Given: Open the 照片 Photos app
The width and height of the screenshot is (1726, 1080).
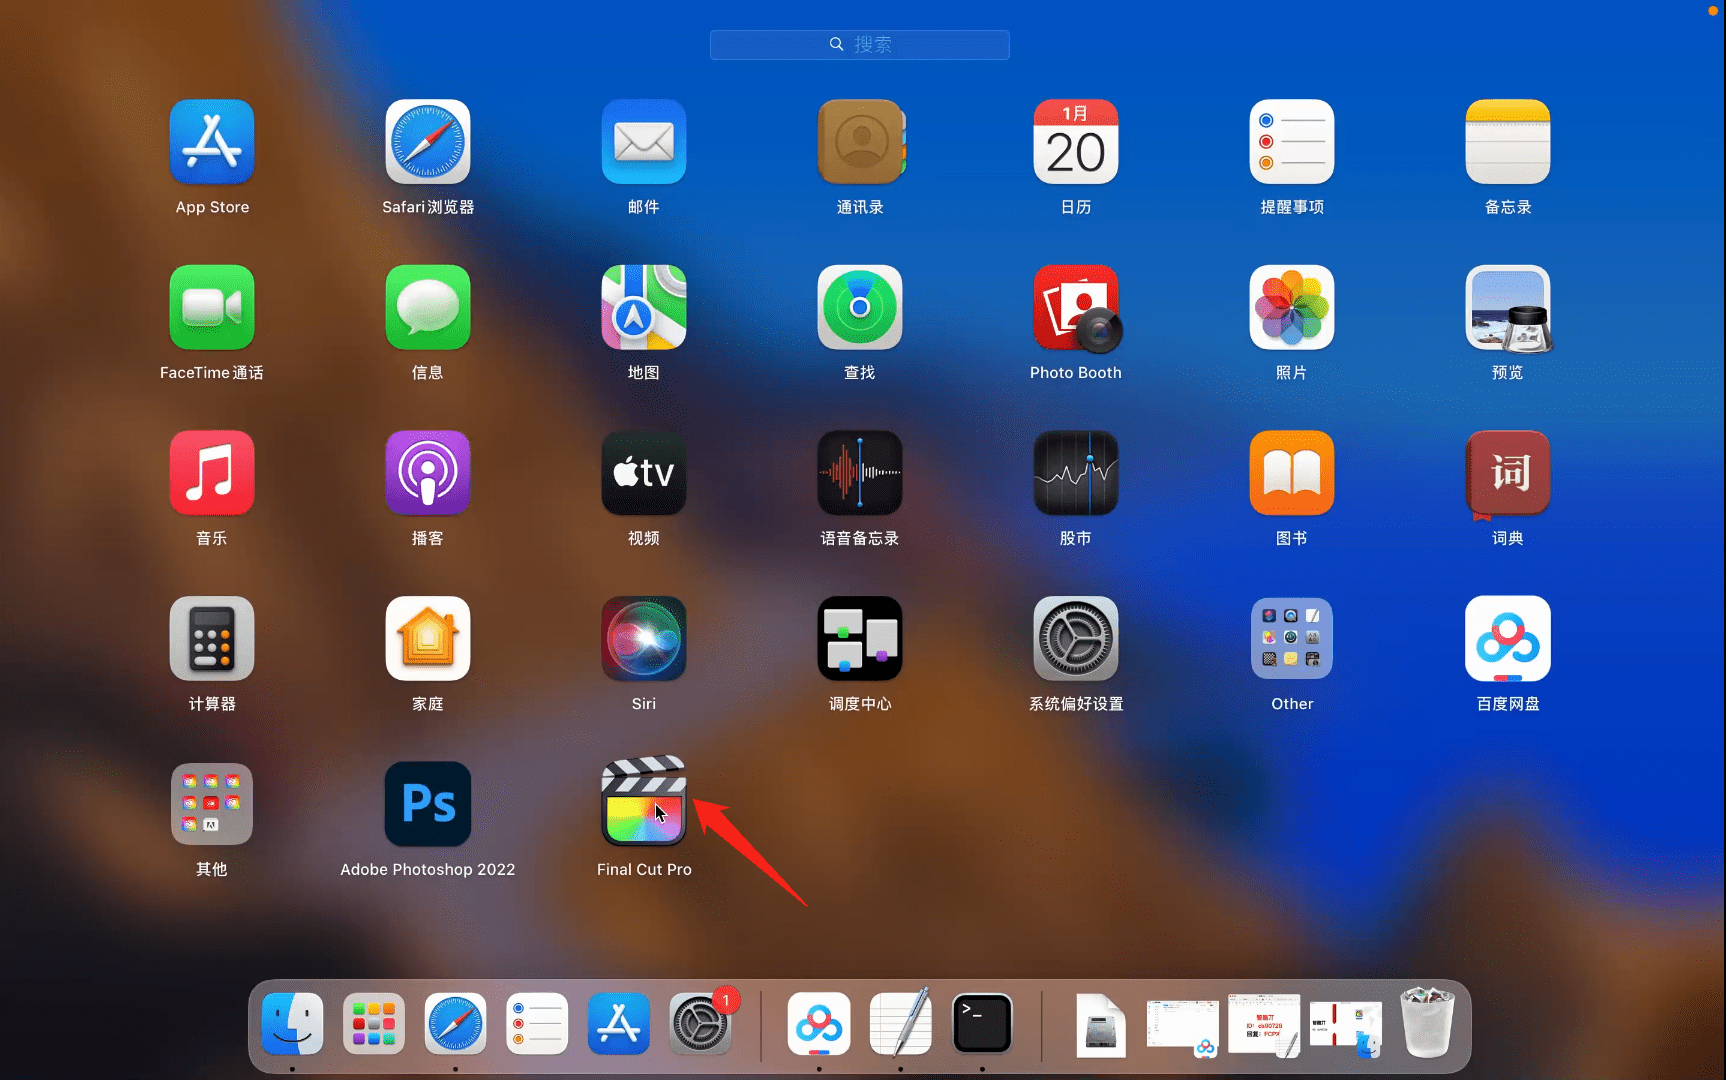Looking at the screenshot, I should (1292, 307).
